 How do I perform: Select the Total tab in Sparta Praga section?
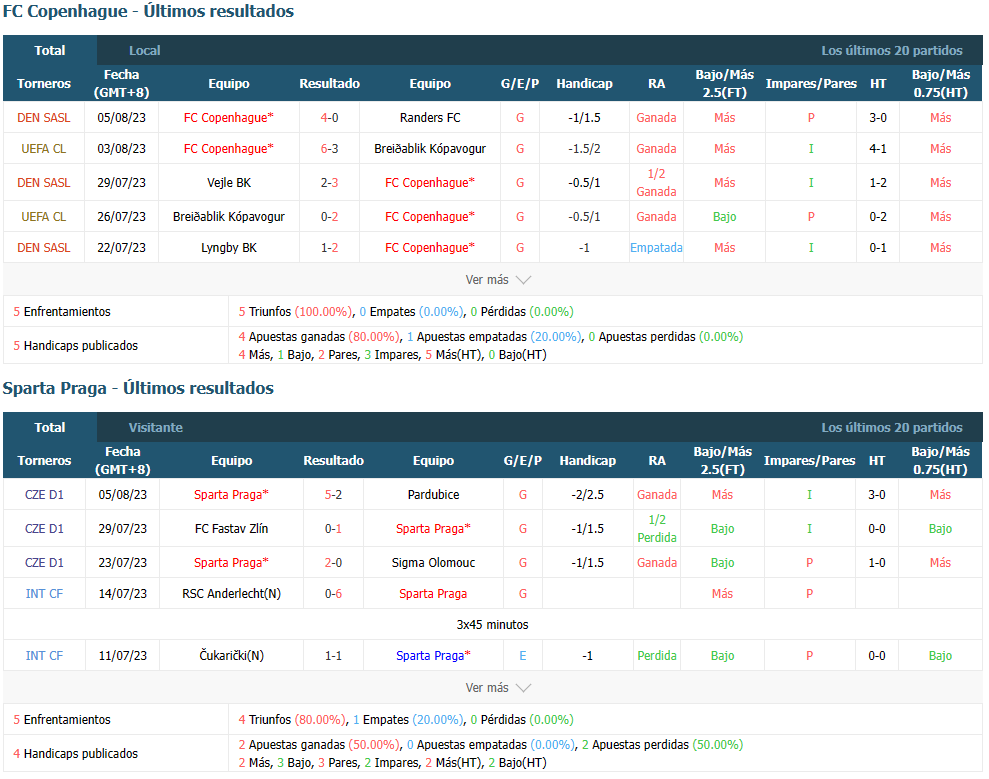(x=50, y=428)
